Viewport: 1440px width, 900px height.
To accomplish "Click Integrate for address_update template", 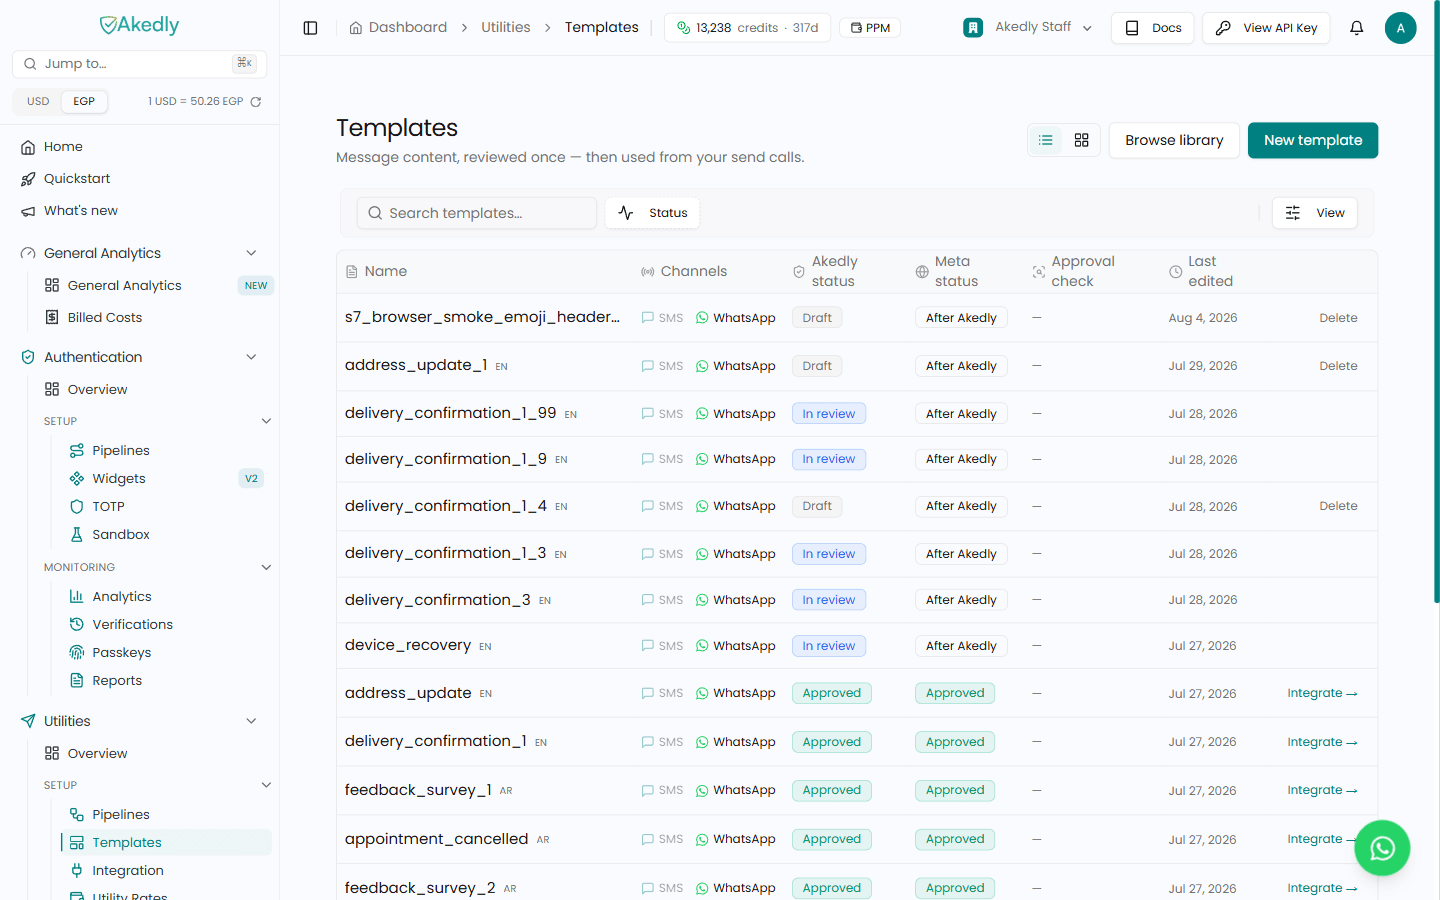I will 1322,693.
